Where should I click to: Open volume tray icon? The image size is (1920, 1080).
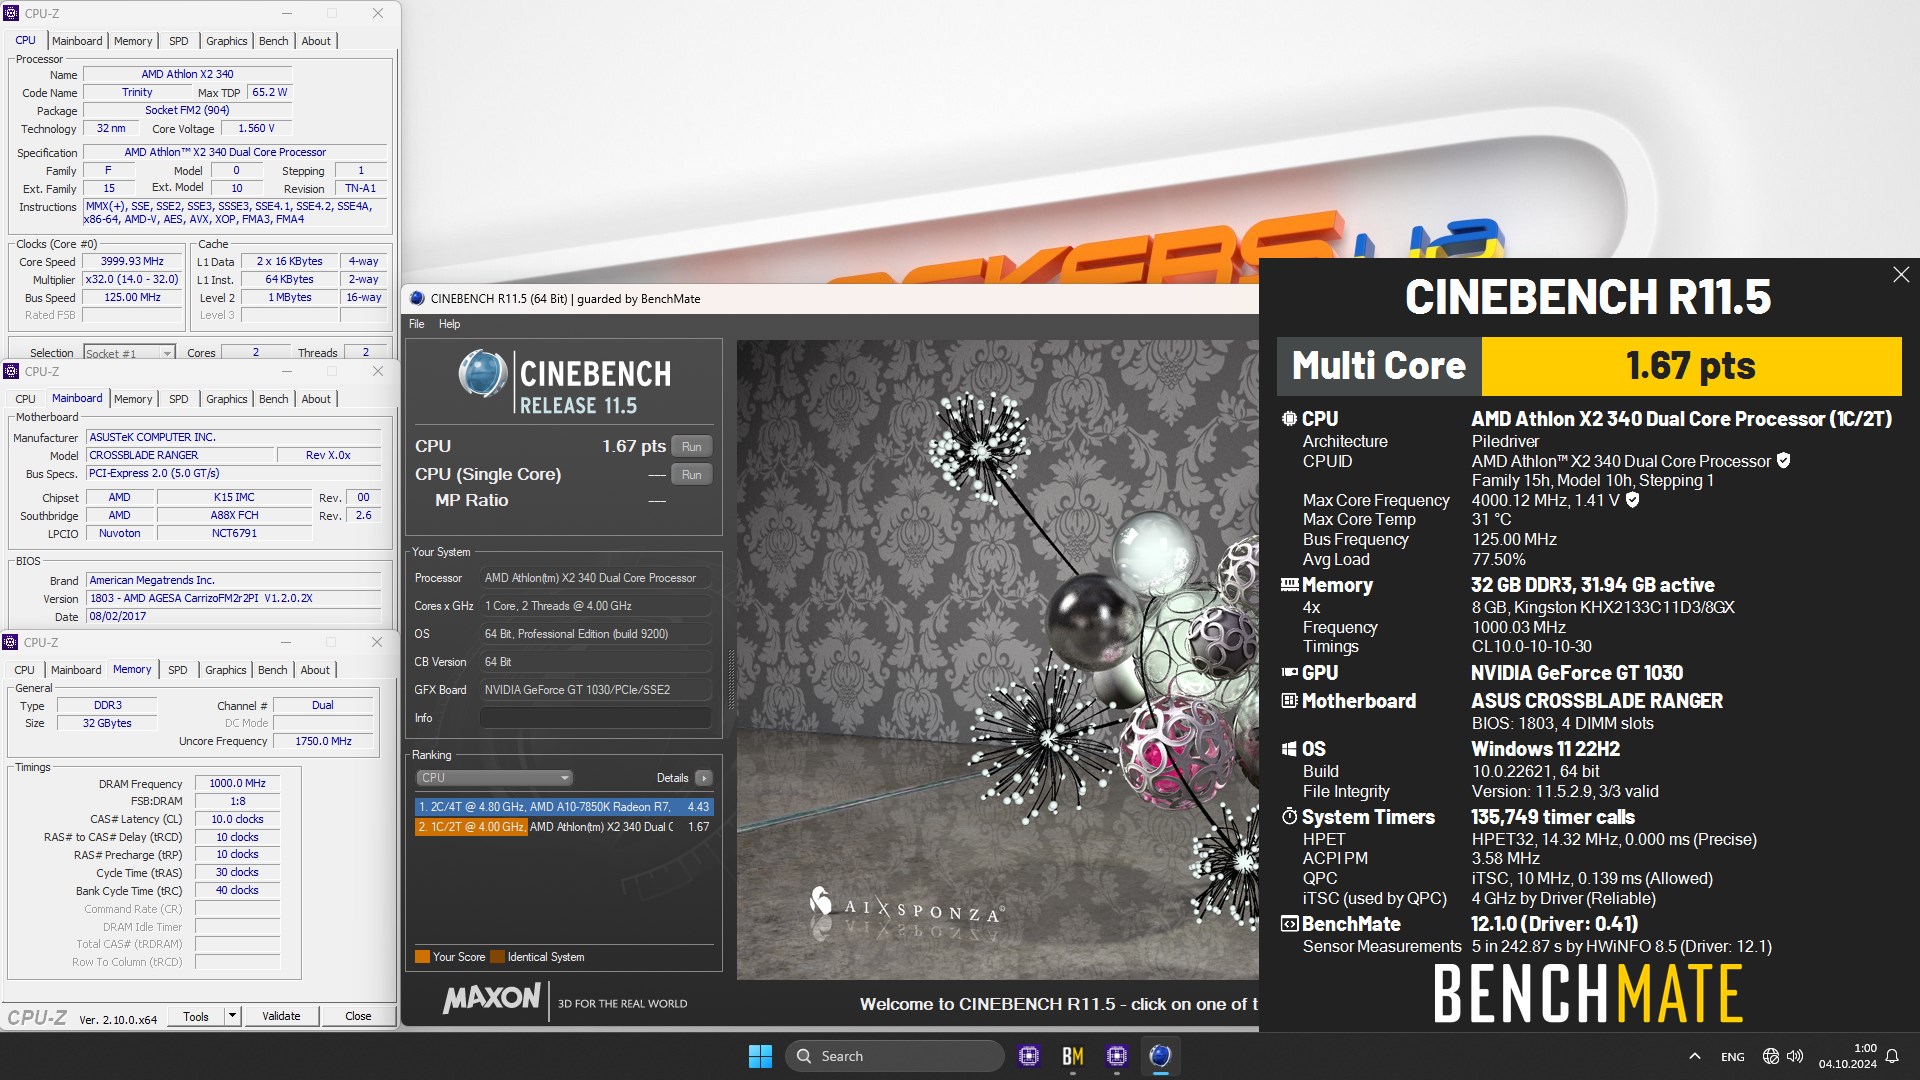(1795, 1056)
